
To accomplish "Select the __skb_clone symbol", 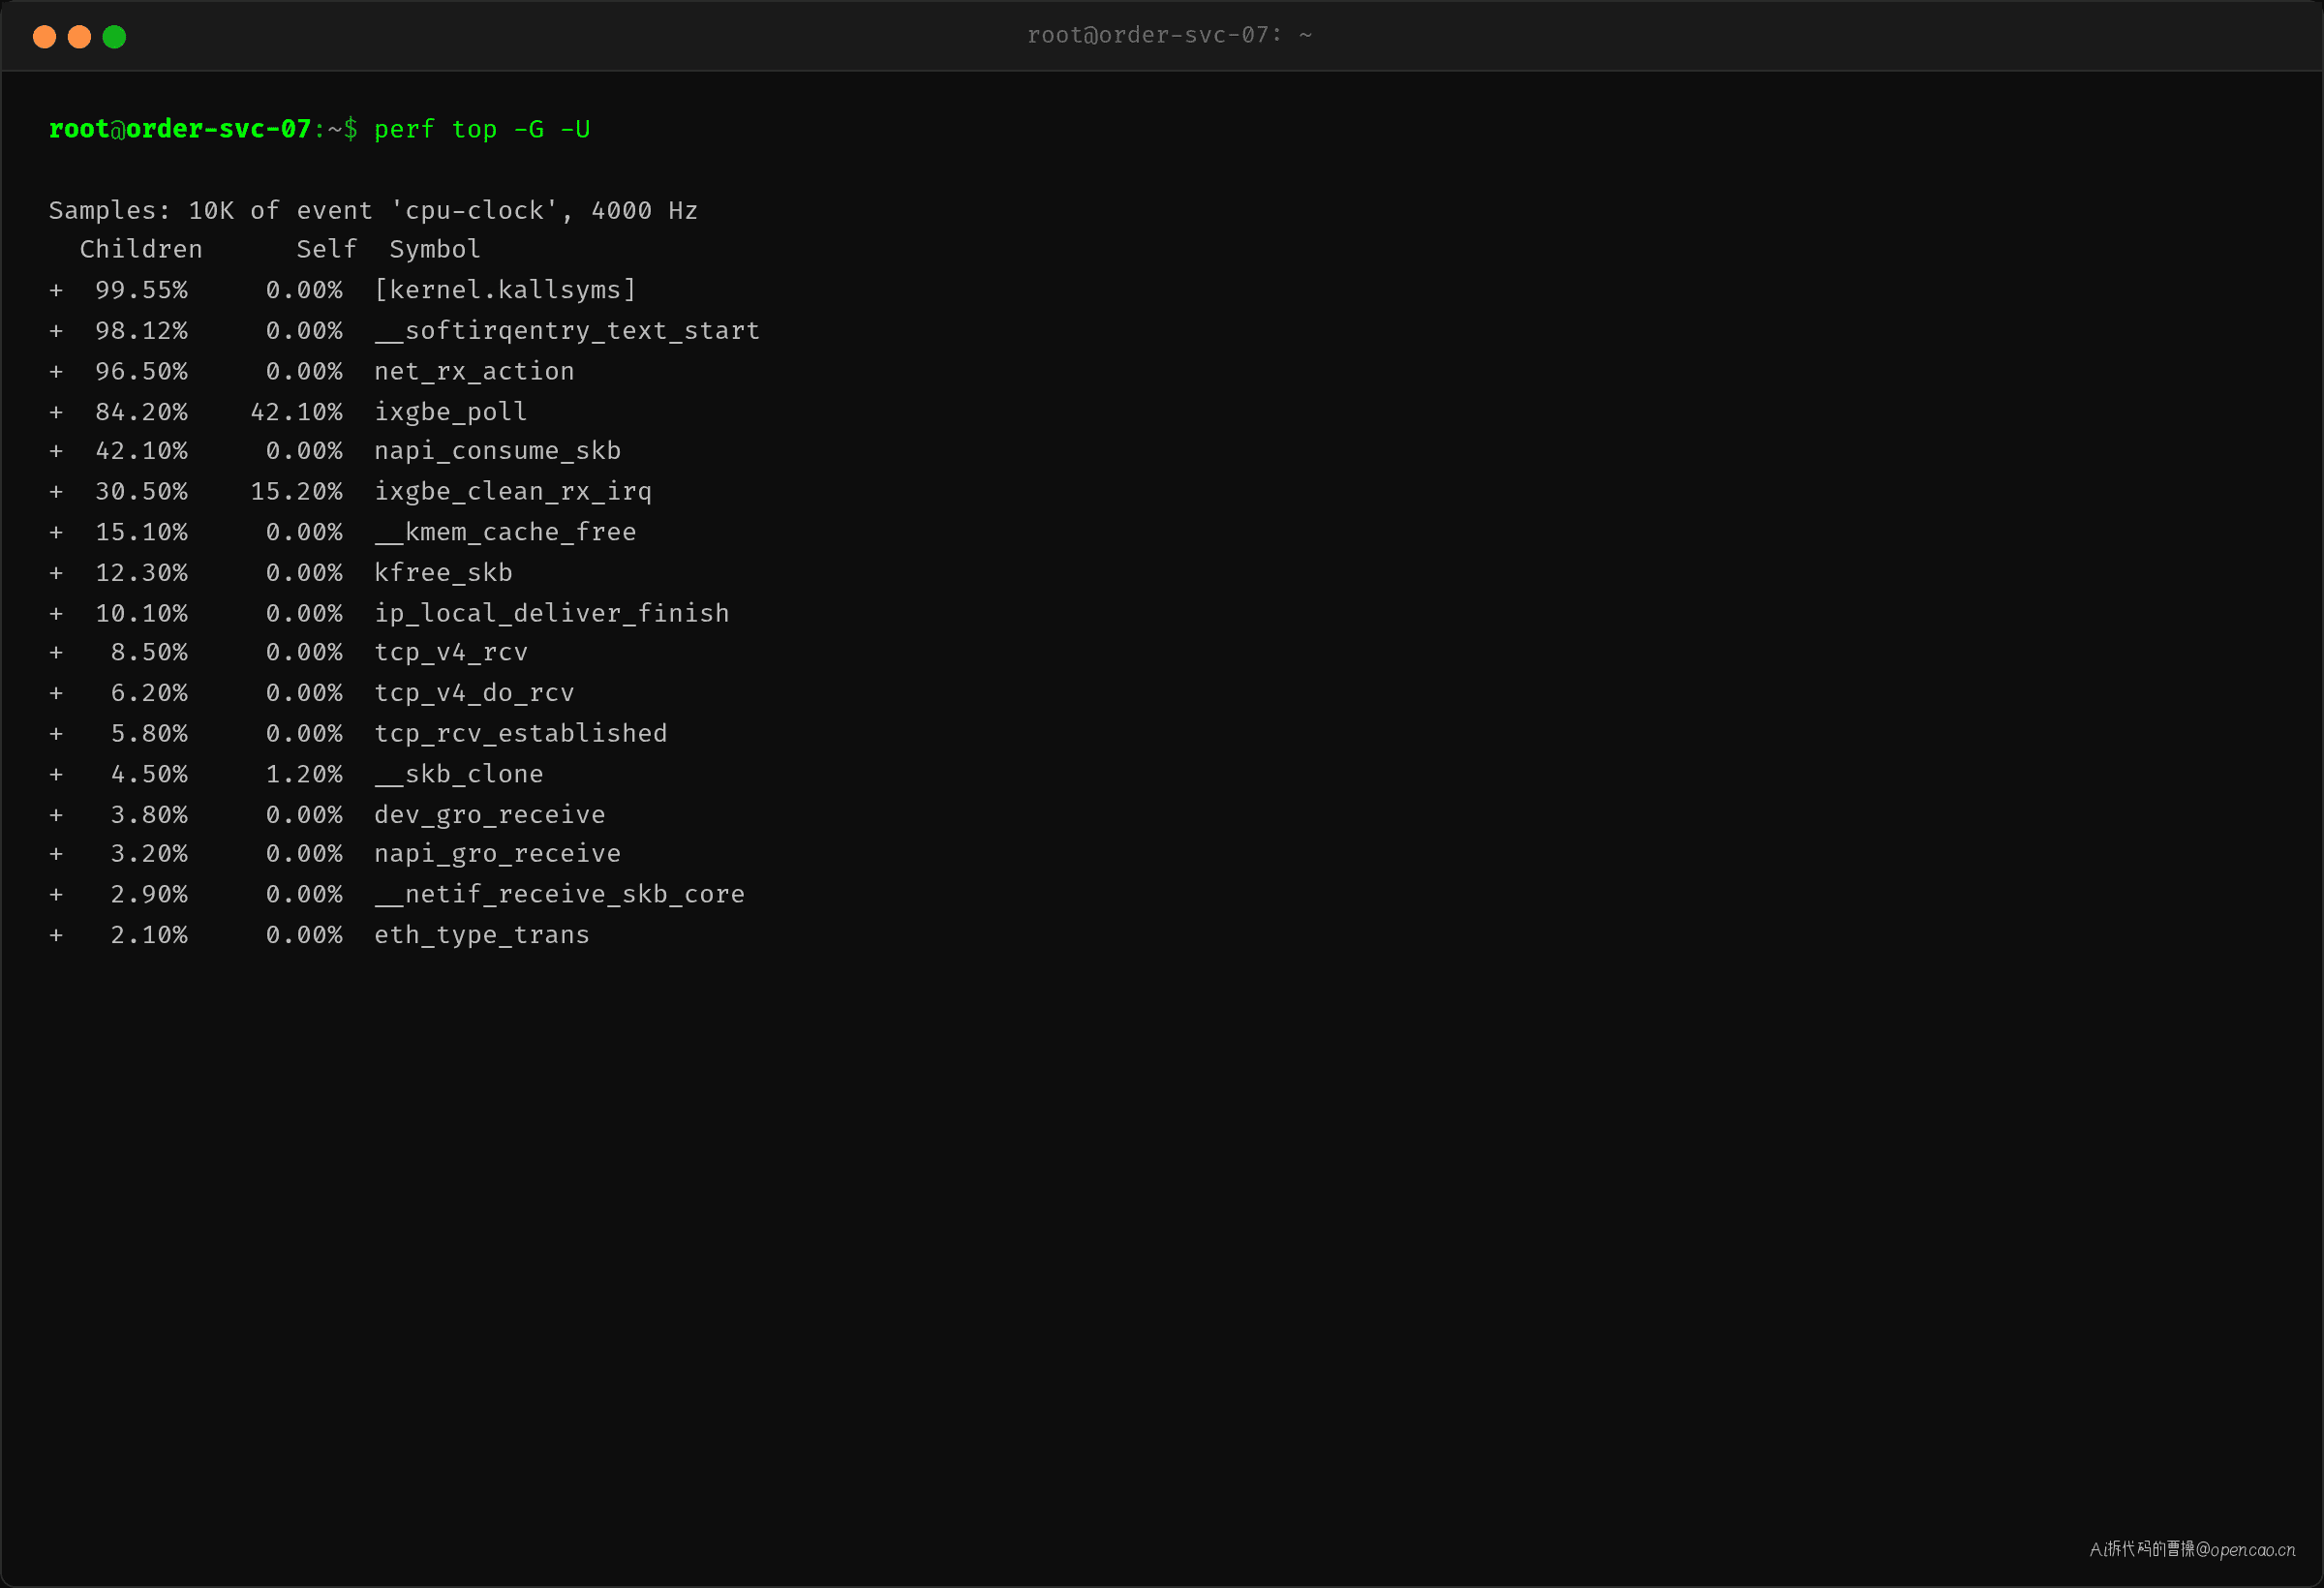I will click(x=459, y=774).
